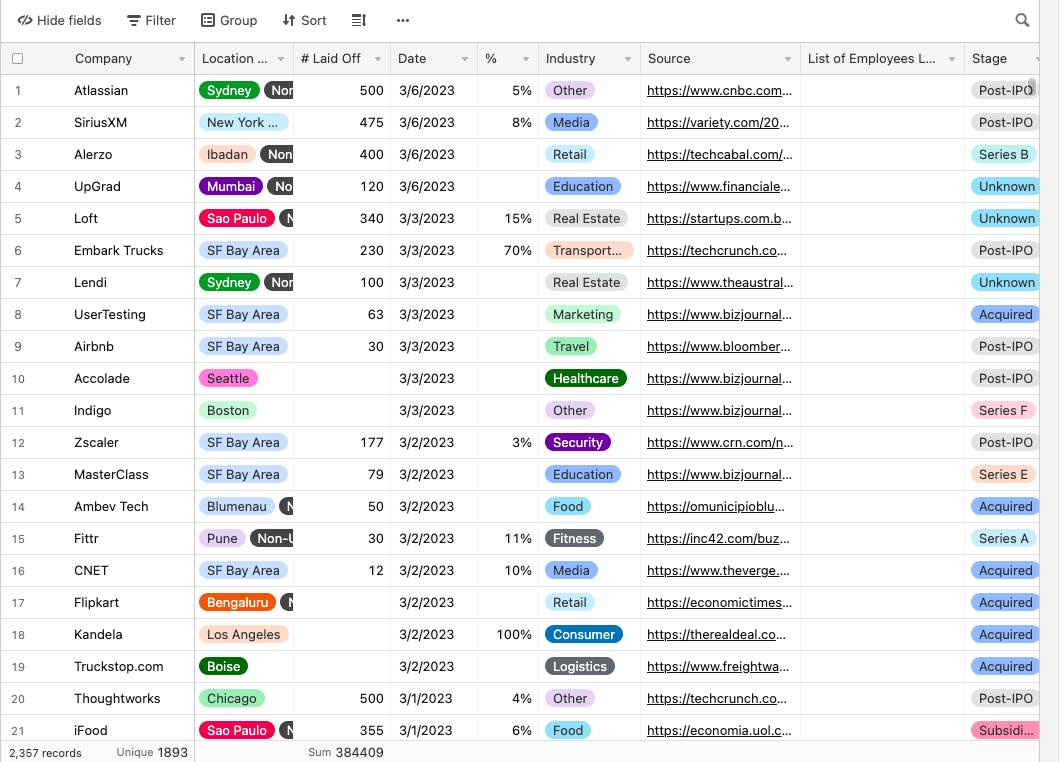Screen dimensions: 1061x762
Task: Click the Fitness industry tag
Action: [574, 539]
